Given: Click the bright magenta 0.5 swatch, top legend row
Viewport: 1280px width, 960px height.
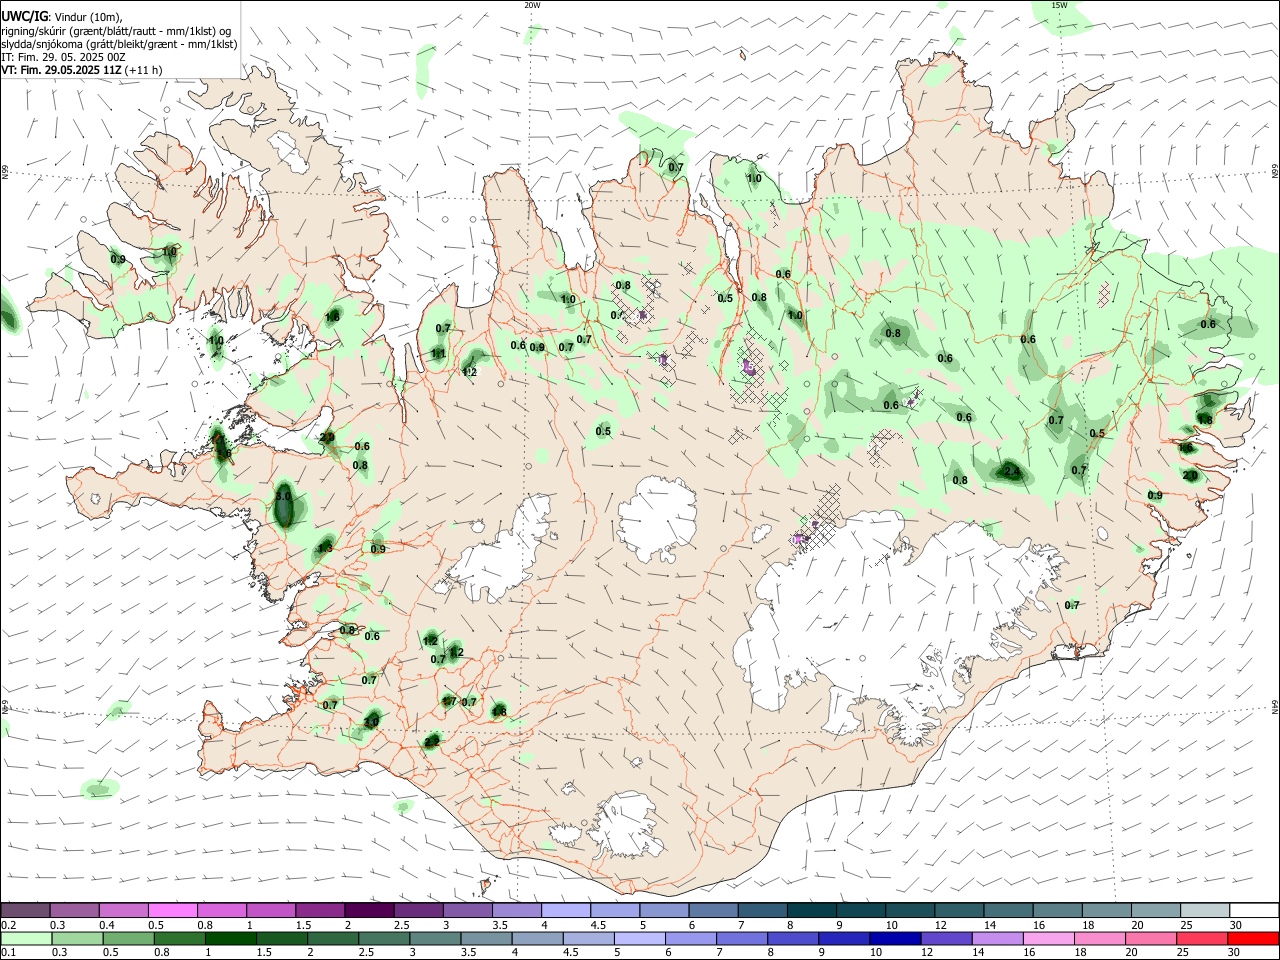Looking at the screenshot, I should 172,910.
